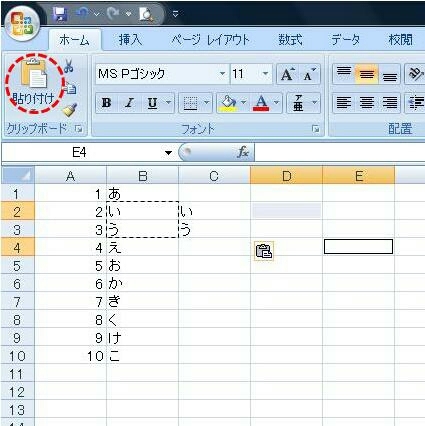This screenshot has width=425, height=426.
Task: Toggle Align Text Right
Action: (x=389, y=103)
